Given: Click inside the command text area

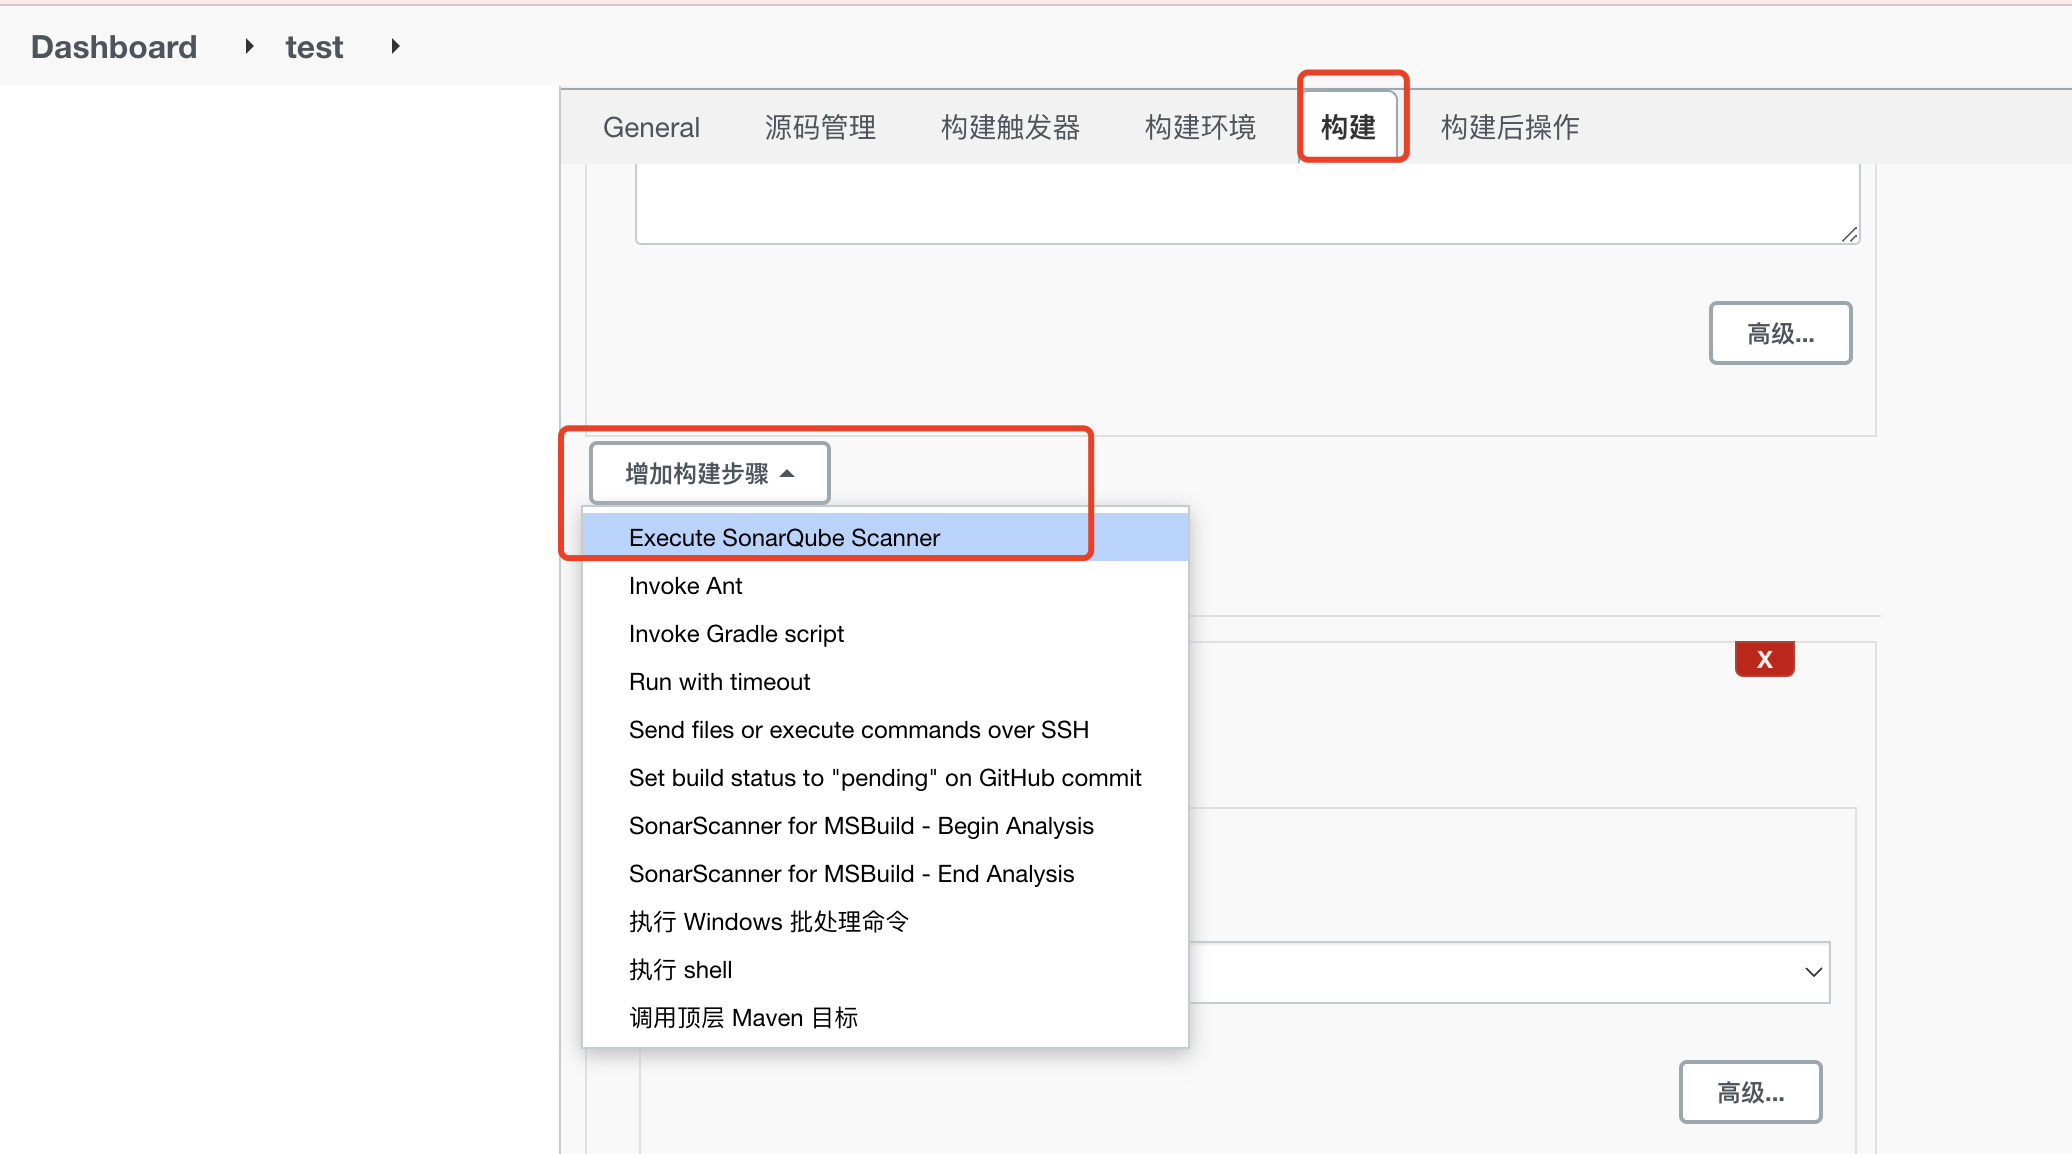Looking at the screenshot, I should [1240, 203].
